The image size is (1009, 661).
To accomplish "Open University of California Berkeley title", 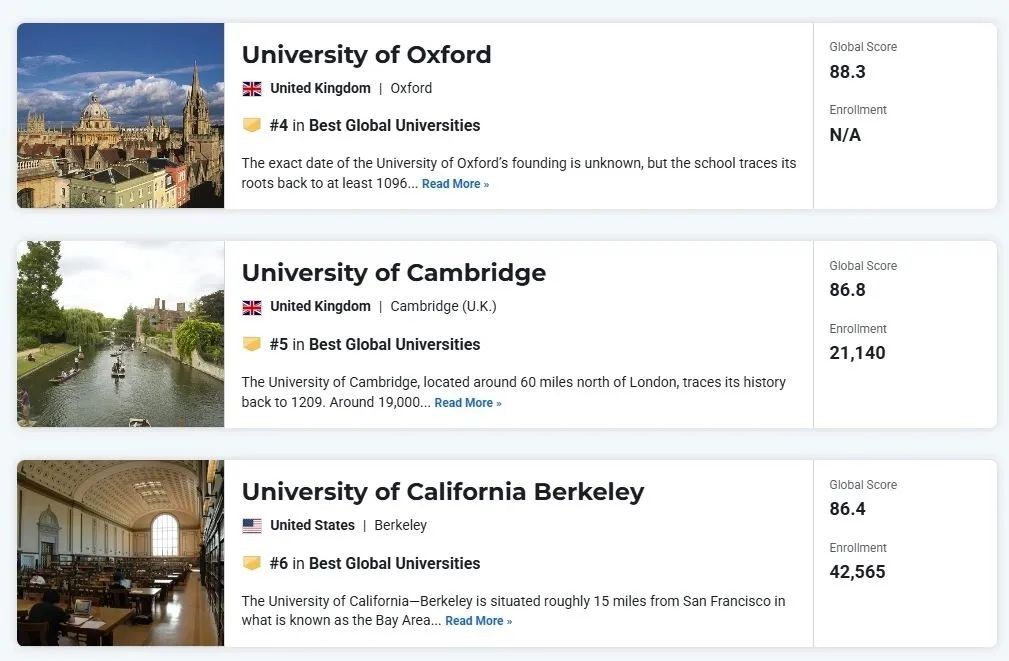I will (443, 492).
